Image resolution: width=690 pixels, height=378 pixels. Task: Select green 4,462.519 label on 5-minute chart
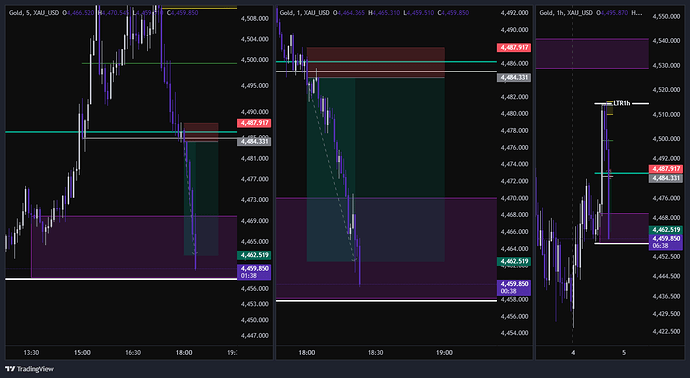[x=254, y=255]
